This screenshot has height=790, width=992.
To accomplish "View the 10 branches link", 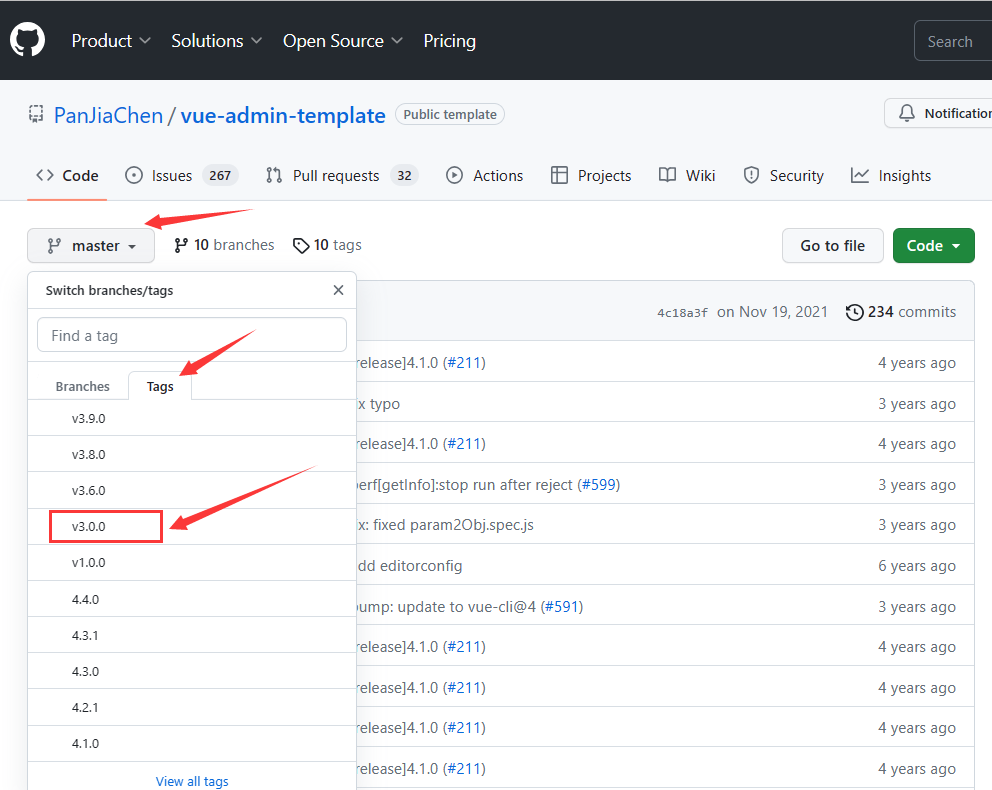I will point(224,245).
